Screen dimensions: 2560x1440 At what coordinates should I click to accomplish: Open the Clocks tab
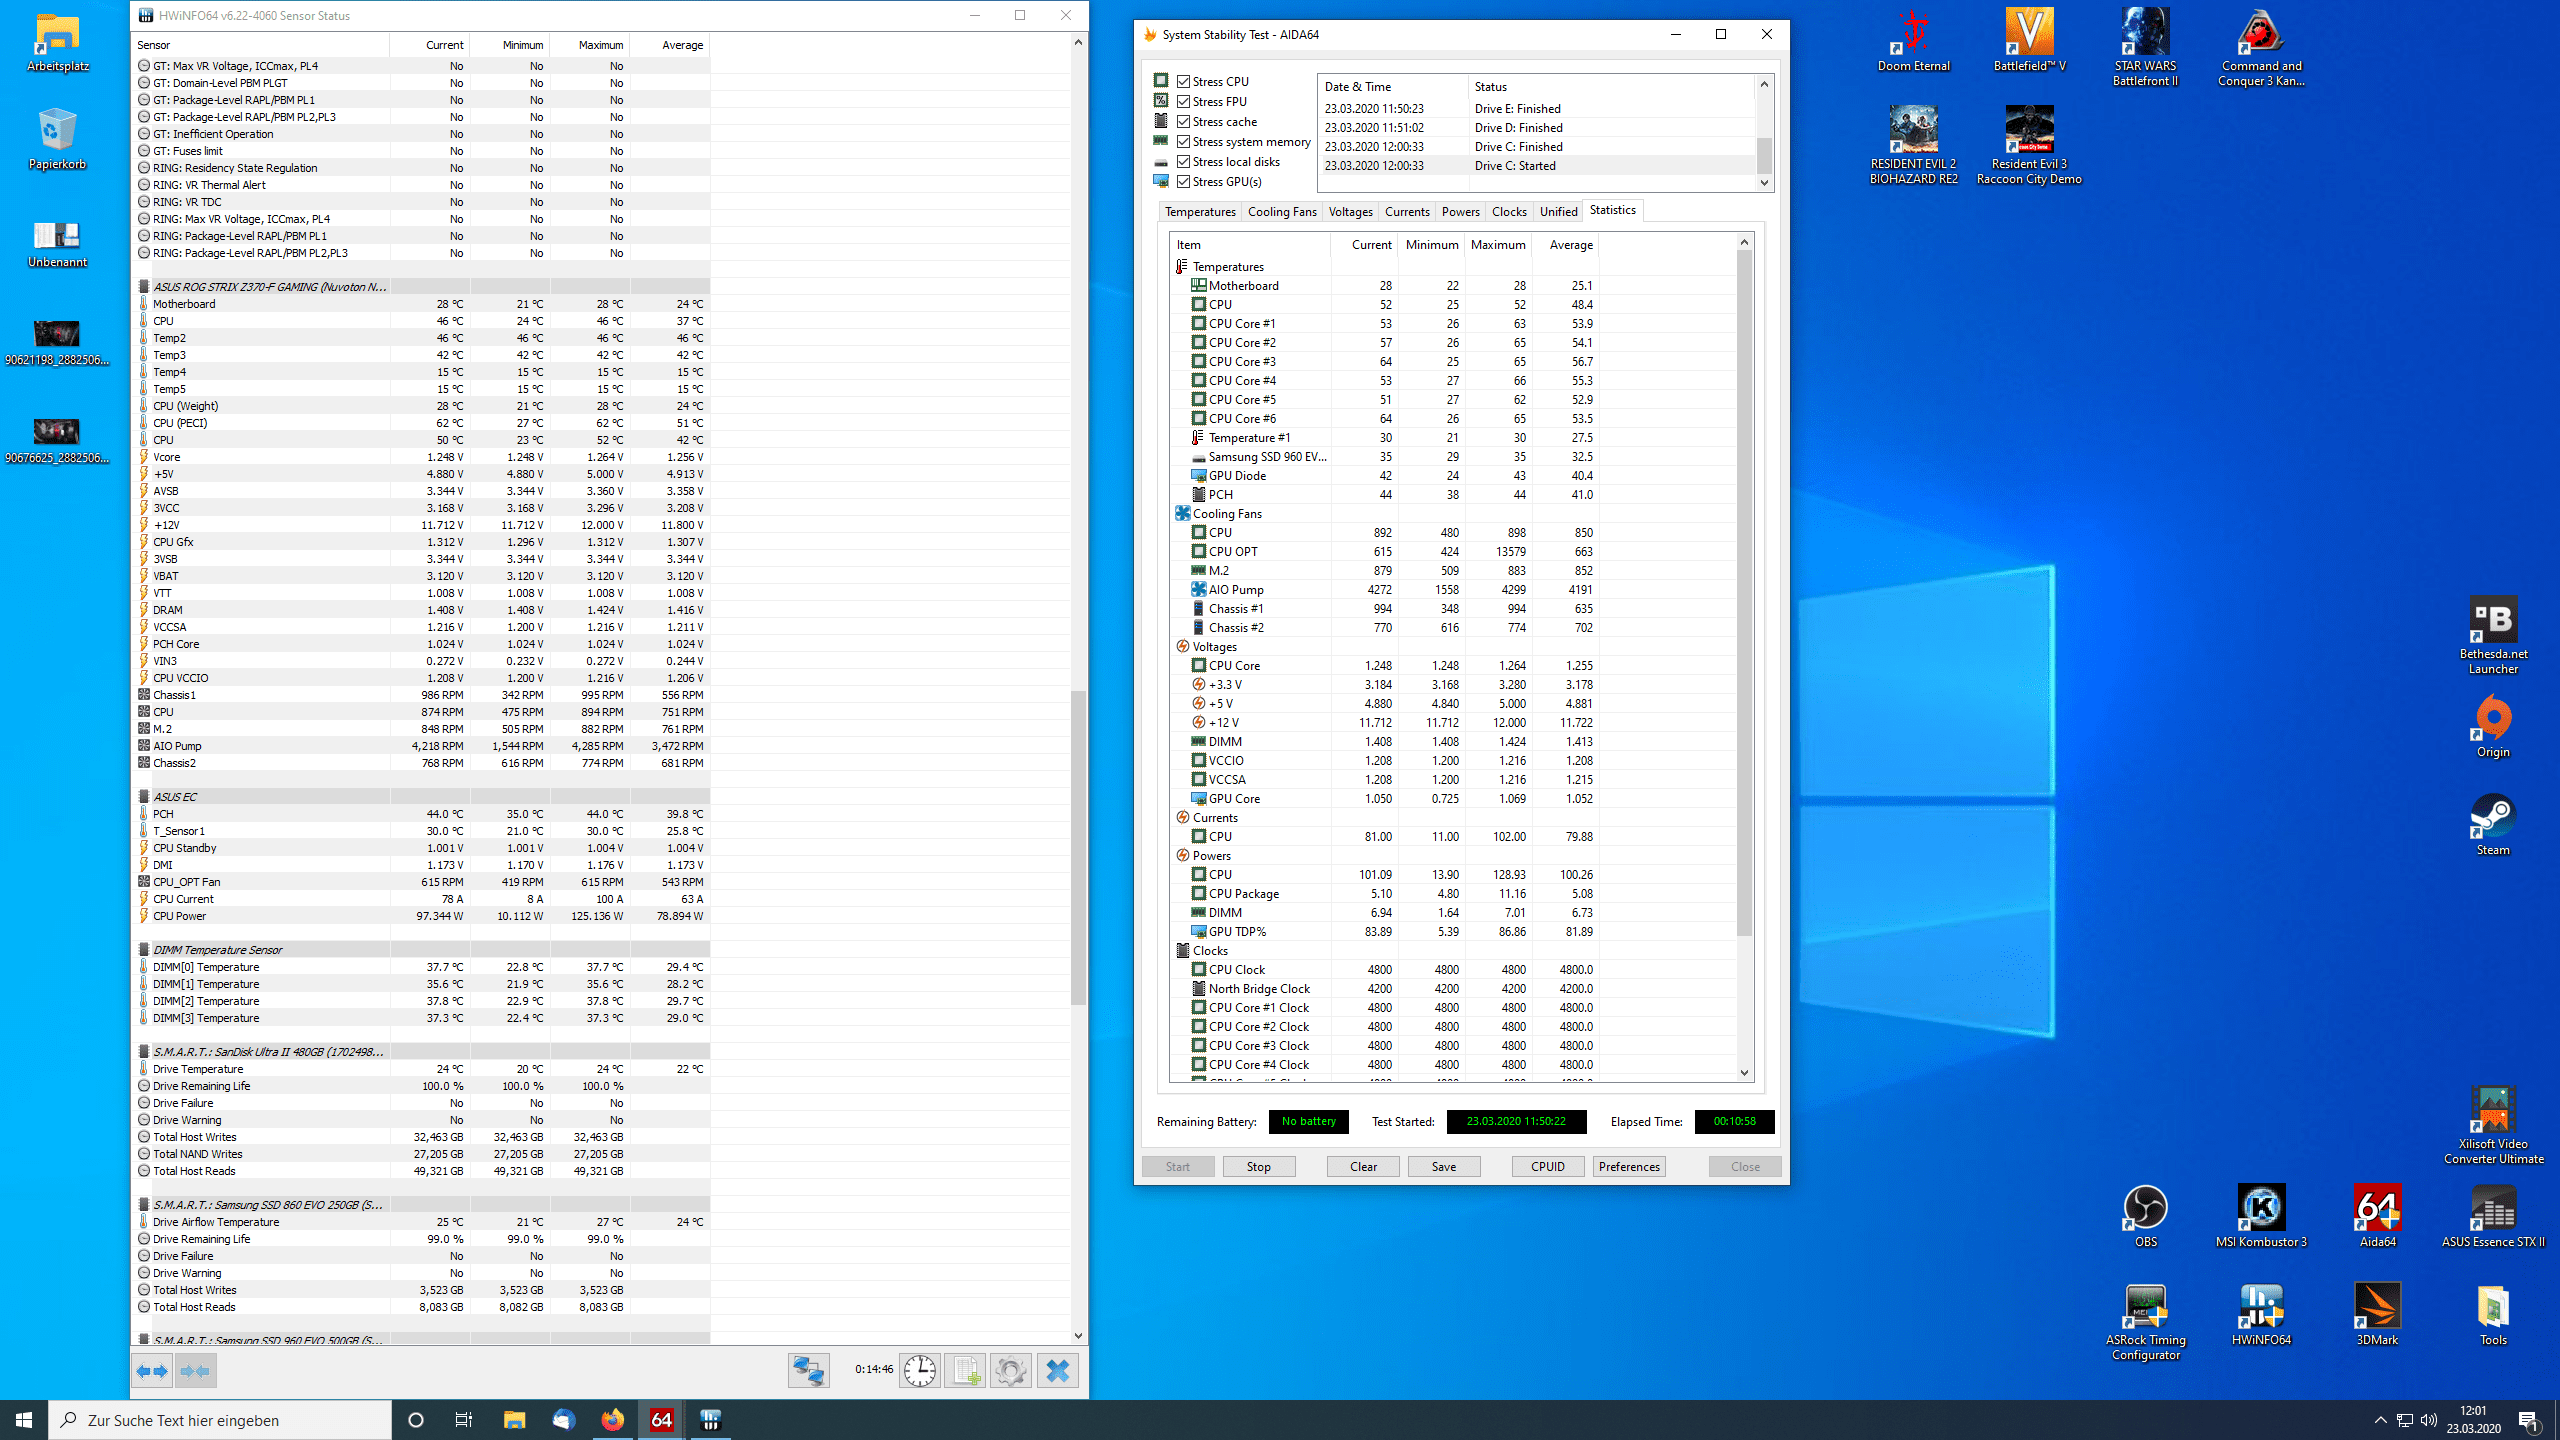[1509, 211]
